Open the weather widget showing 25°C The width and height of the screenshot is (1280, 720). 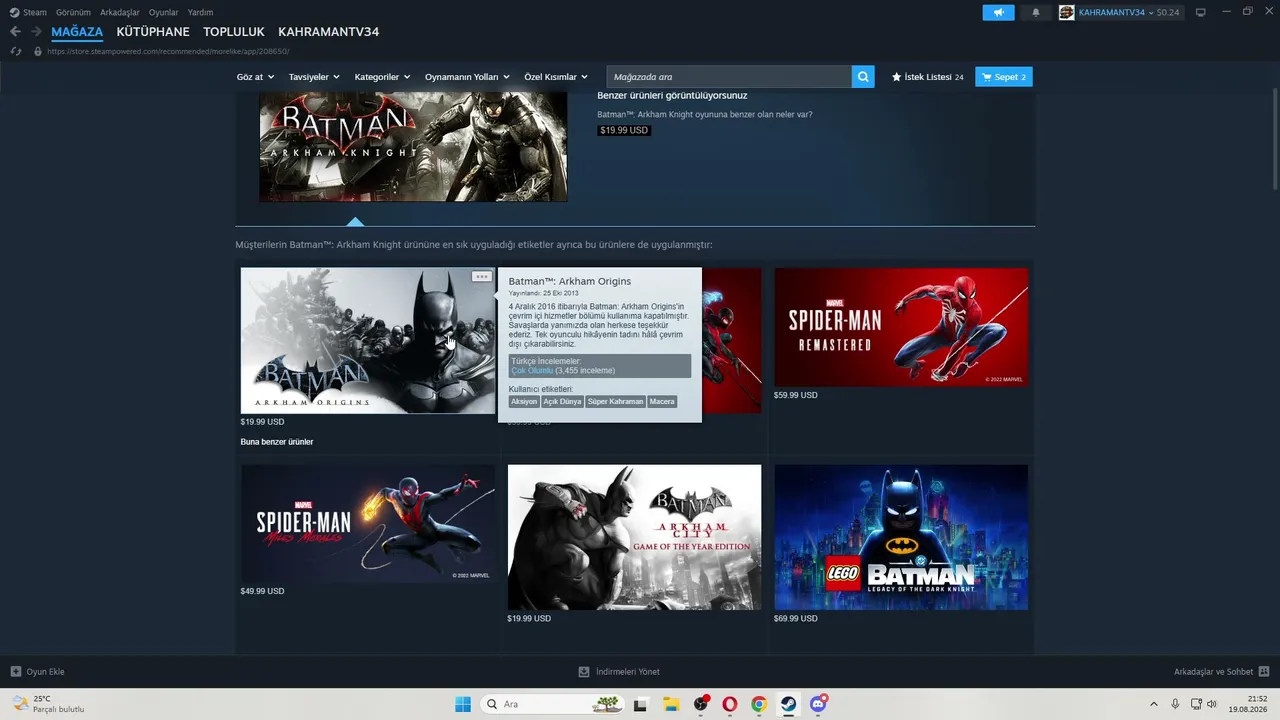(47, 704)
